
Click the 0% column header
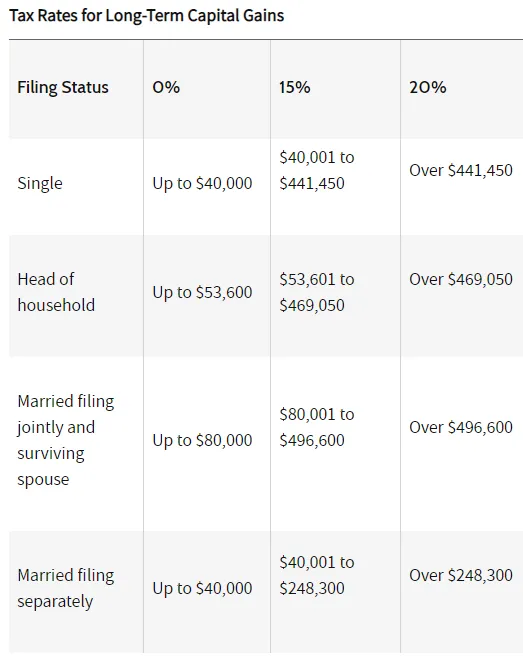(x=166, y=87)
